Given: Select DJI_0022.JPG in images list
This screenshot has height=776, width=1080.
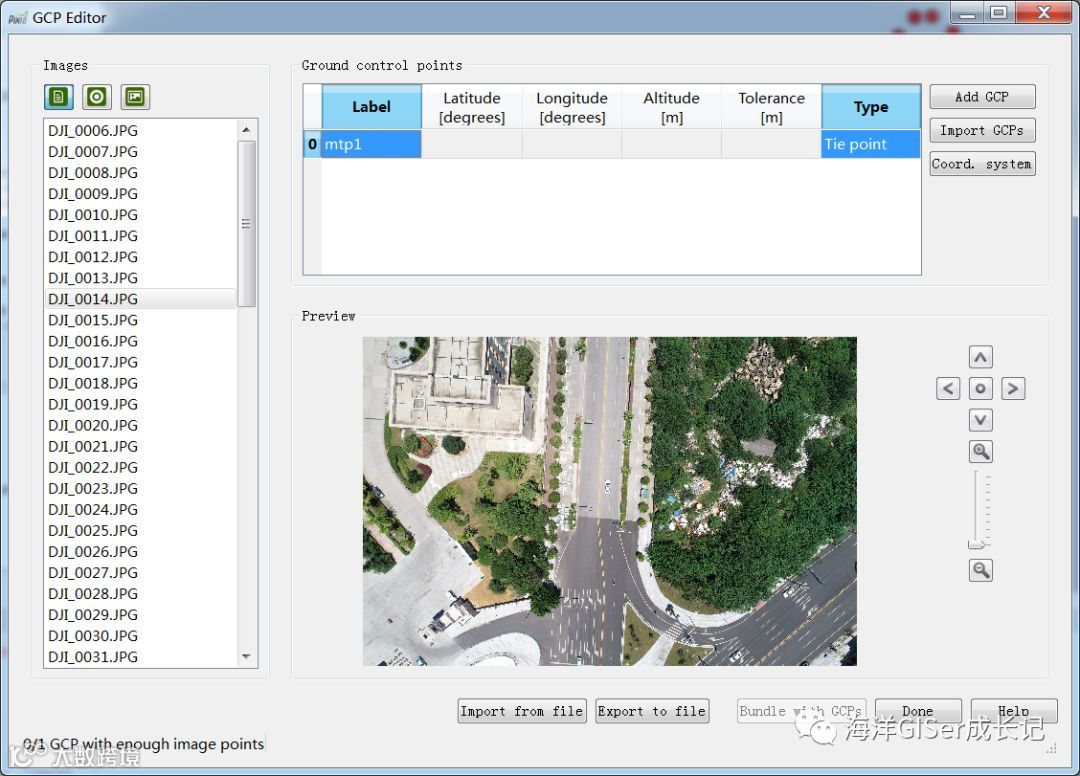Looking at the screenshot, I should [x=141, y=468].
